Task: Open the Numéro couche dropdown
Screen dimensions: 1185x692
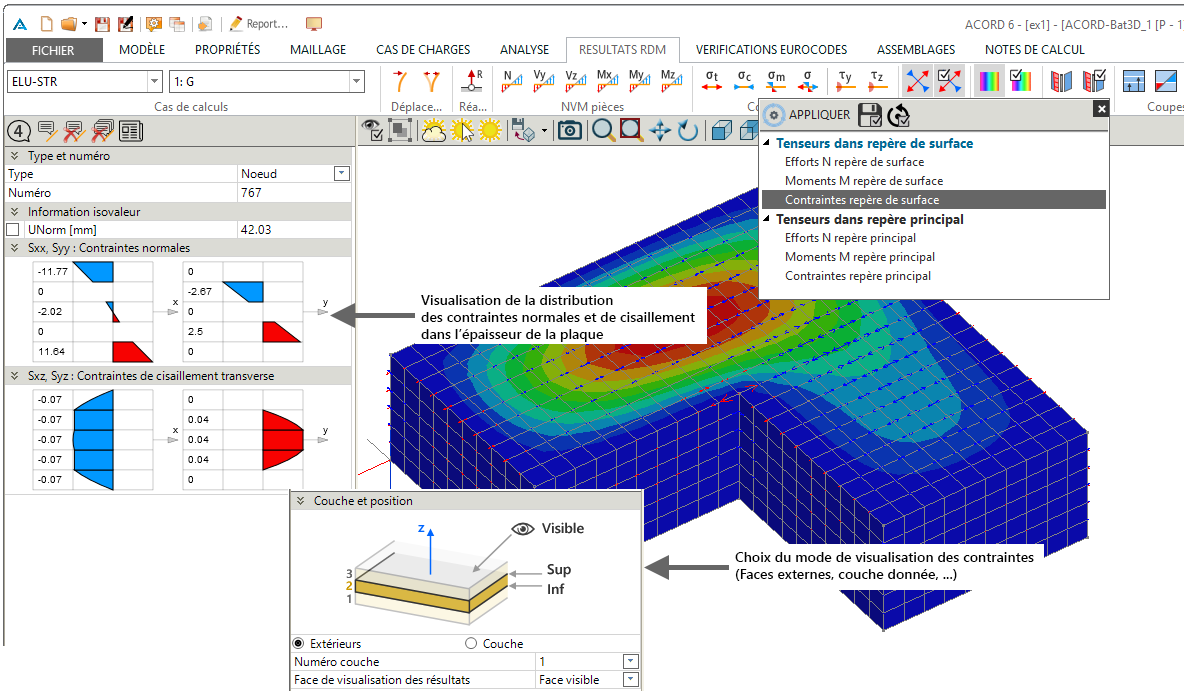Action: [630, 662]
